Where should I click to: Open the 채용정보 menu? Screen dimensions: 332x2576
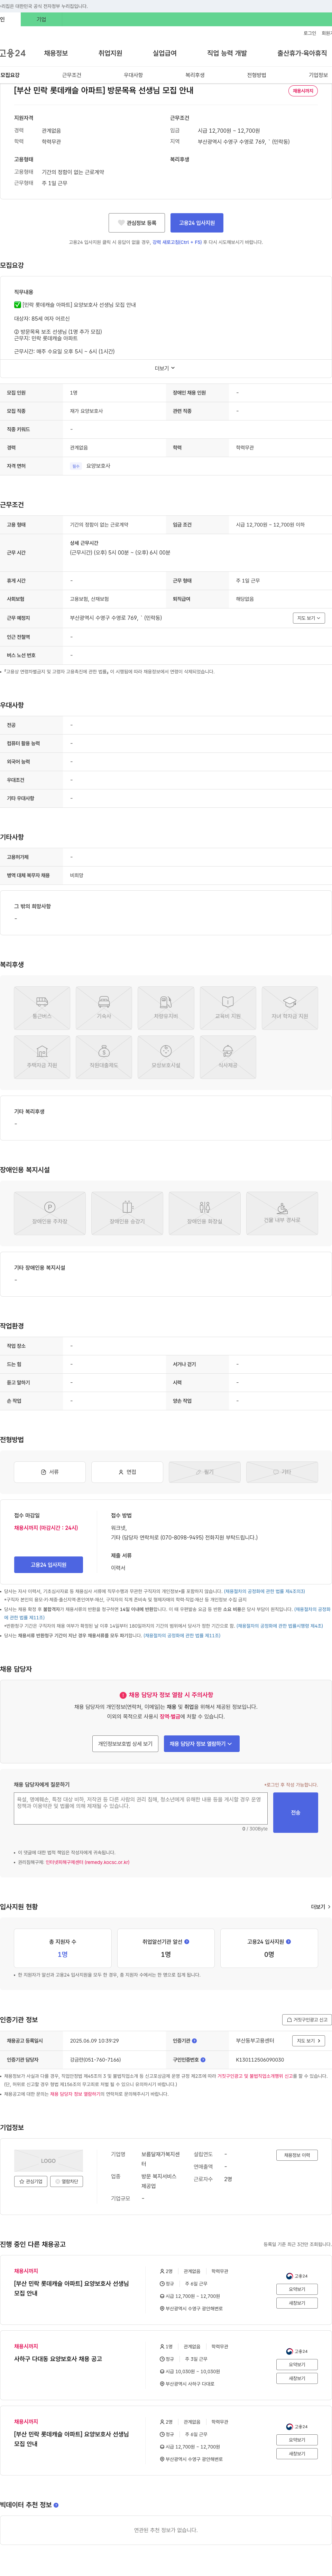click(56, 53)
